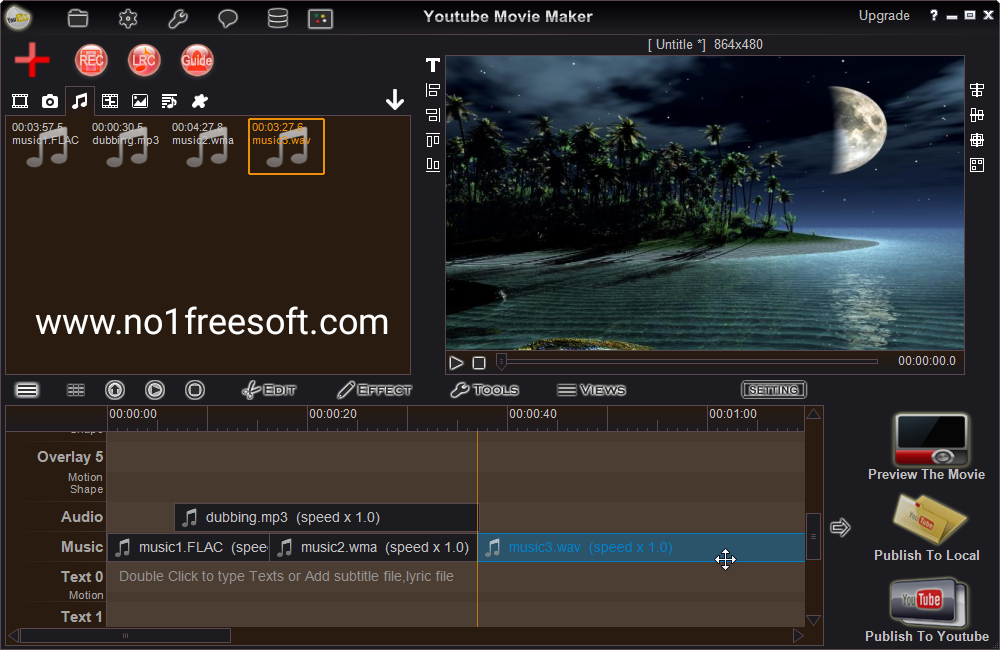This screenshot has height=650, width=1000.
Task: Open the speech bubble feedback icon
Action: [228, 18]
